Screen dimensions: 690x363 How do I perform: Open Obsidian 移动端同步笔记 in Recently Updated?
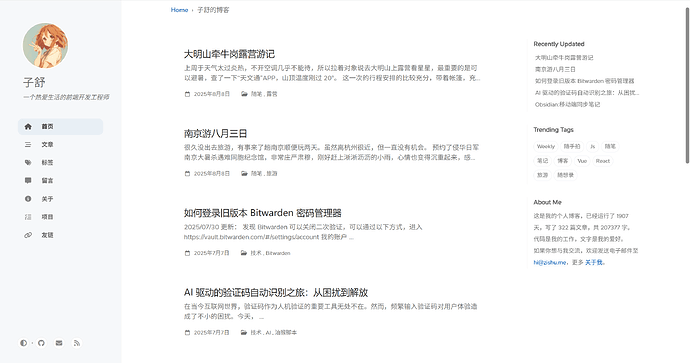click(x=568, y=105)
